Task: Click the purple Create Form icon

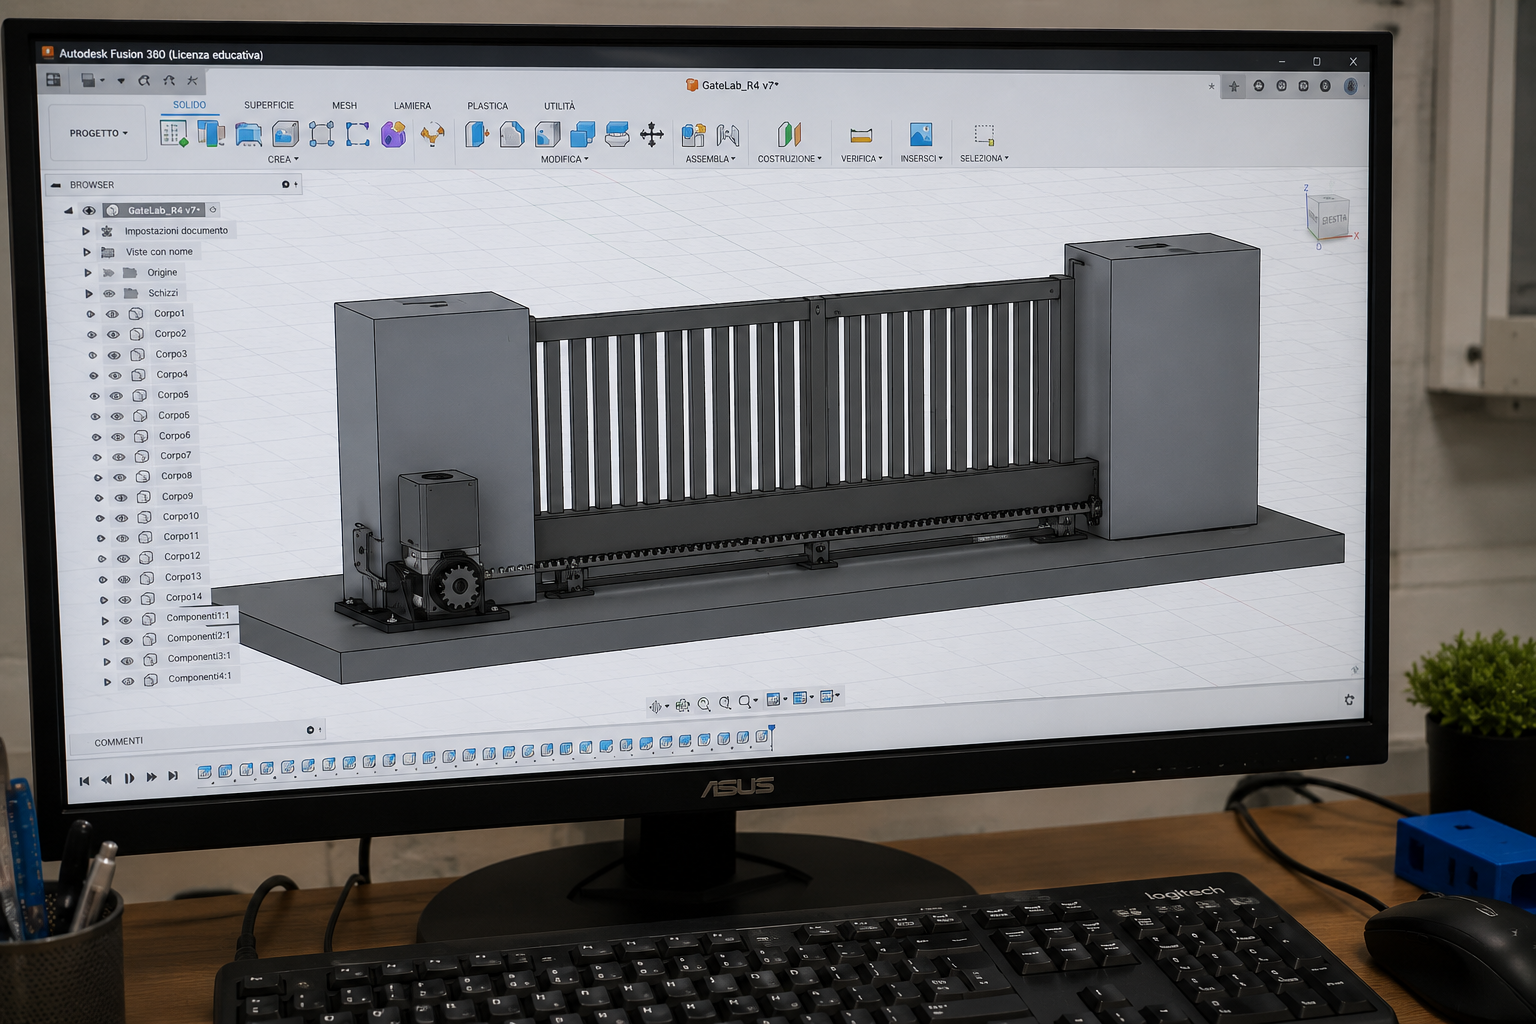Action: tap(393, 134)
